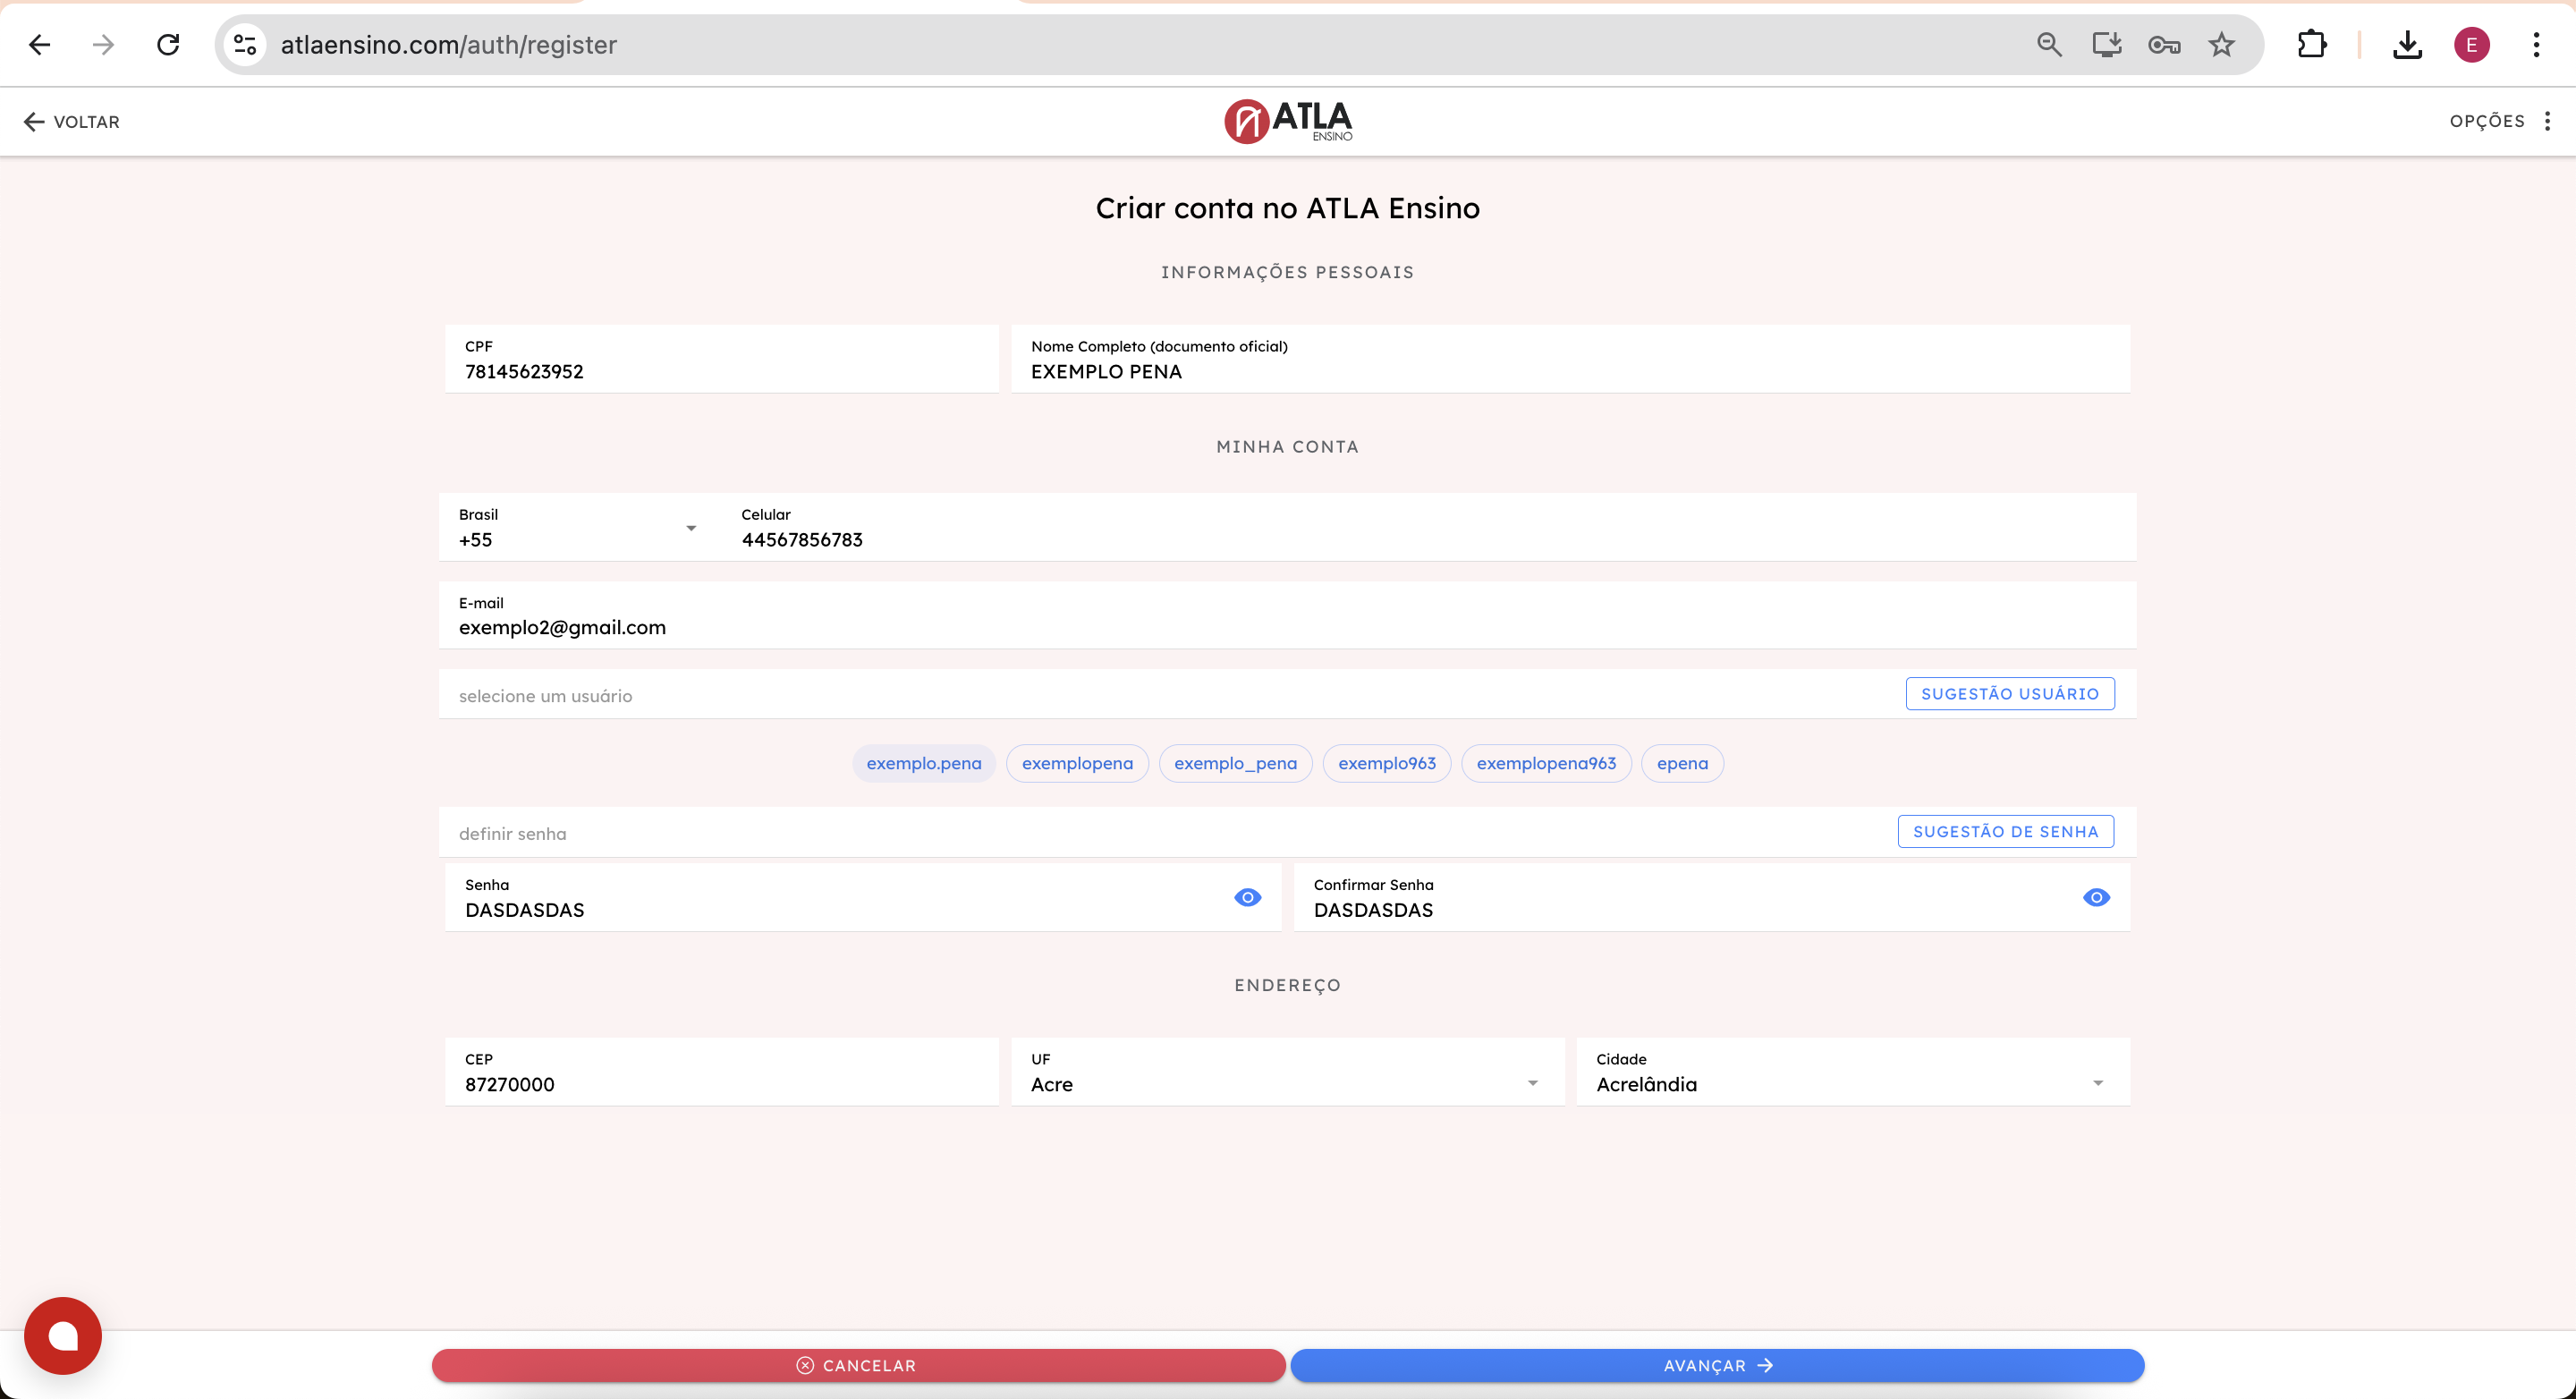This screenshot has height=1399, width=2576.
Task: Click 'Criar conta no ATLA Ensino' heading
Action: (x=1287, y=208)
